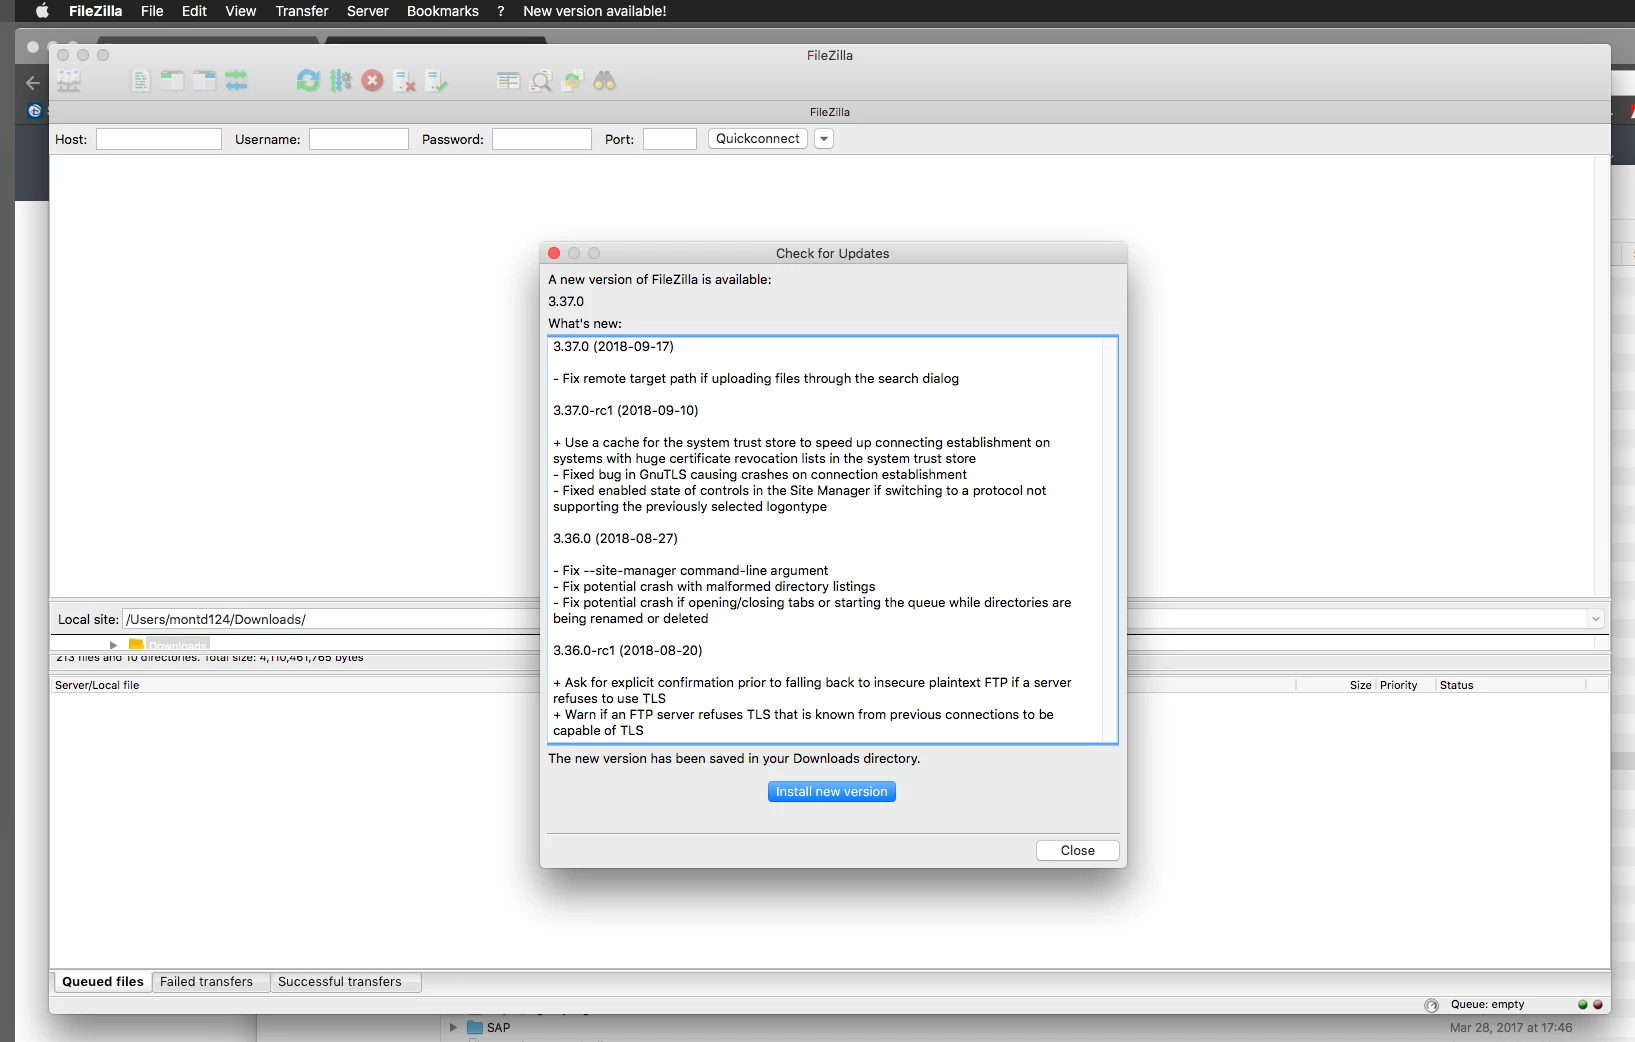Click the Close button in update dialog
This screenshot has width=1635, height=1042.
pyautogui.click(x=1077, y=850)
